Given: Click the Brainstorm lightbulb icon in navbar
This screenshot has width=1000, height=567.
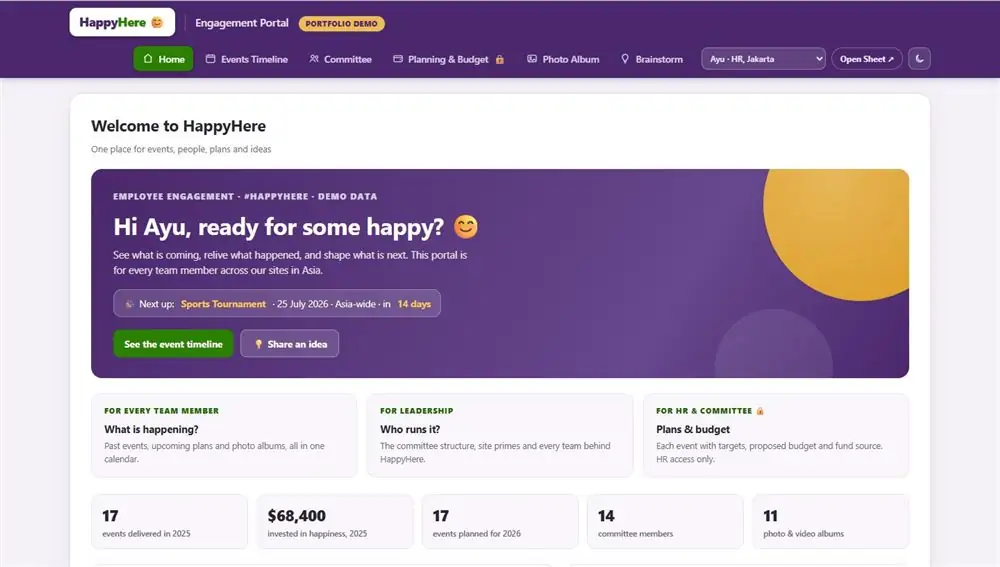Looking at the screenshot, I should coord(625,59).
